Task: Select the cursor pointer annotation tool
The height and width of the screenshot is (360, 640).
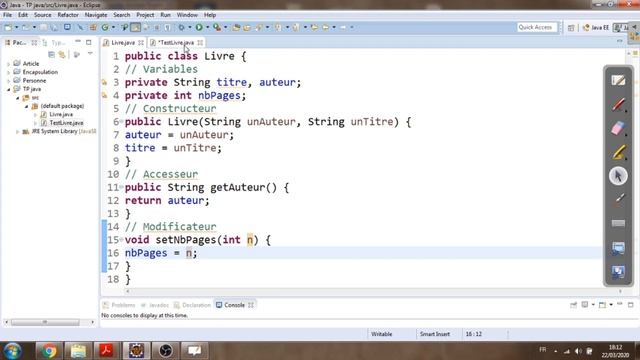Action: click(618, 176)
